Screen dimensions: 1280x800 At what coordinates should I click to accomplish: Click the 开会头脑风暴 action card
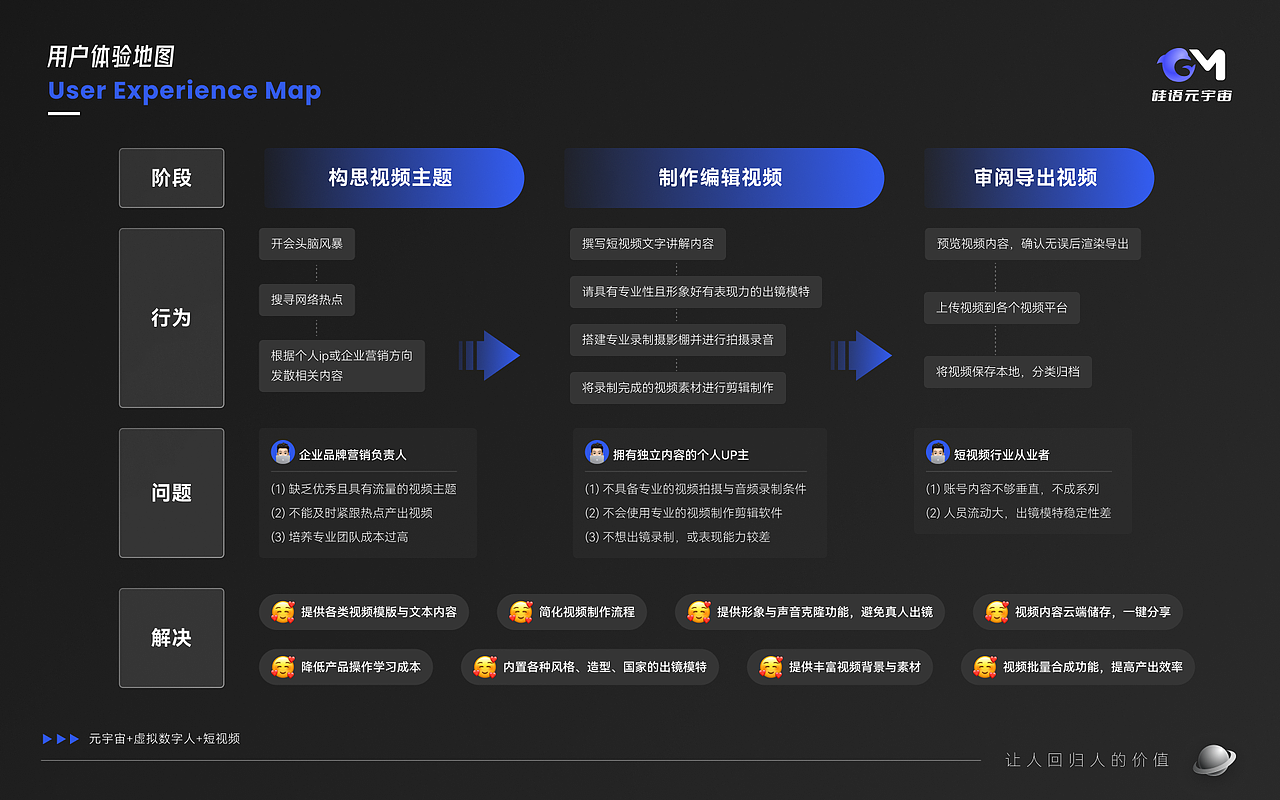tap(307, 243)
